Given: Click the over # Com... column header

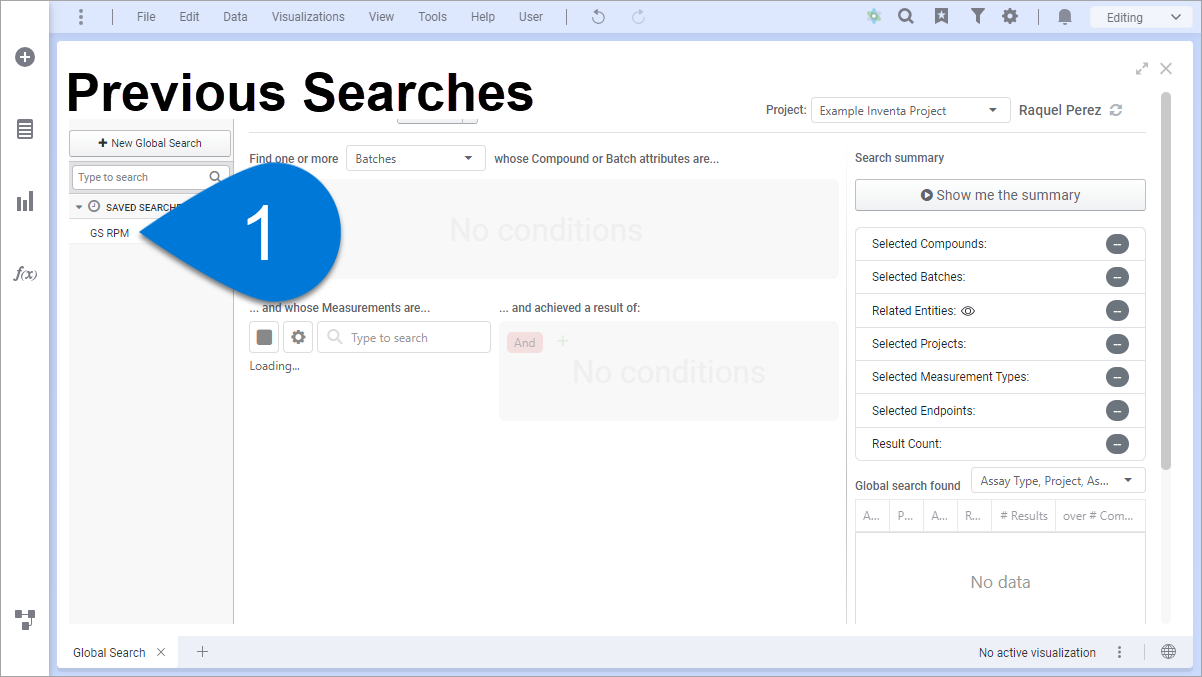Looking at the screenshot, I should 1099,516.
